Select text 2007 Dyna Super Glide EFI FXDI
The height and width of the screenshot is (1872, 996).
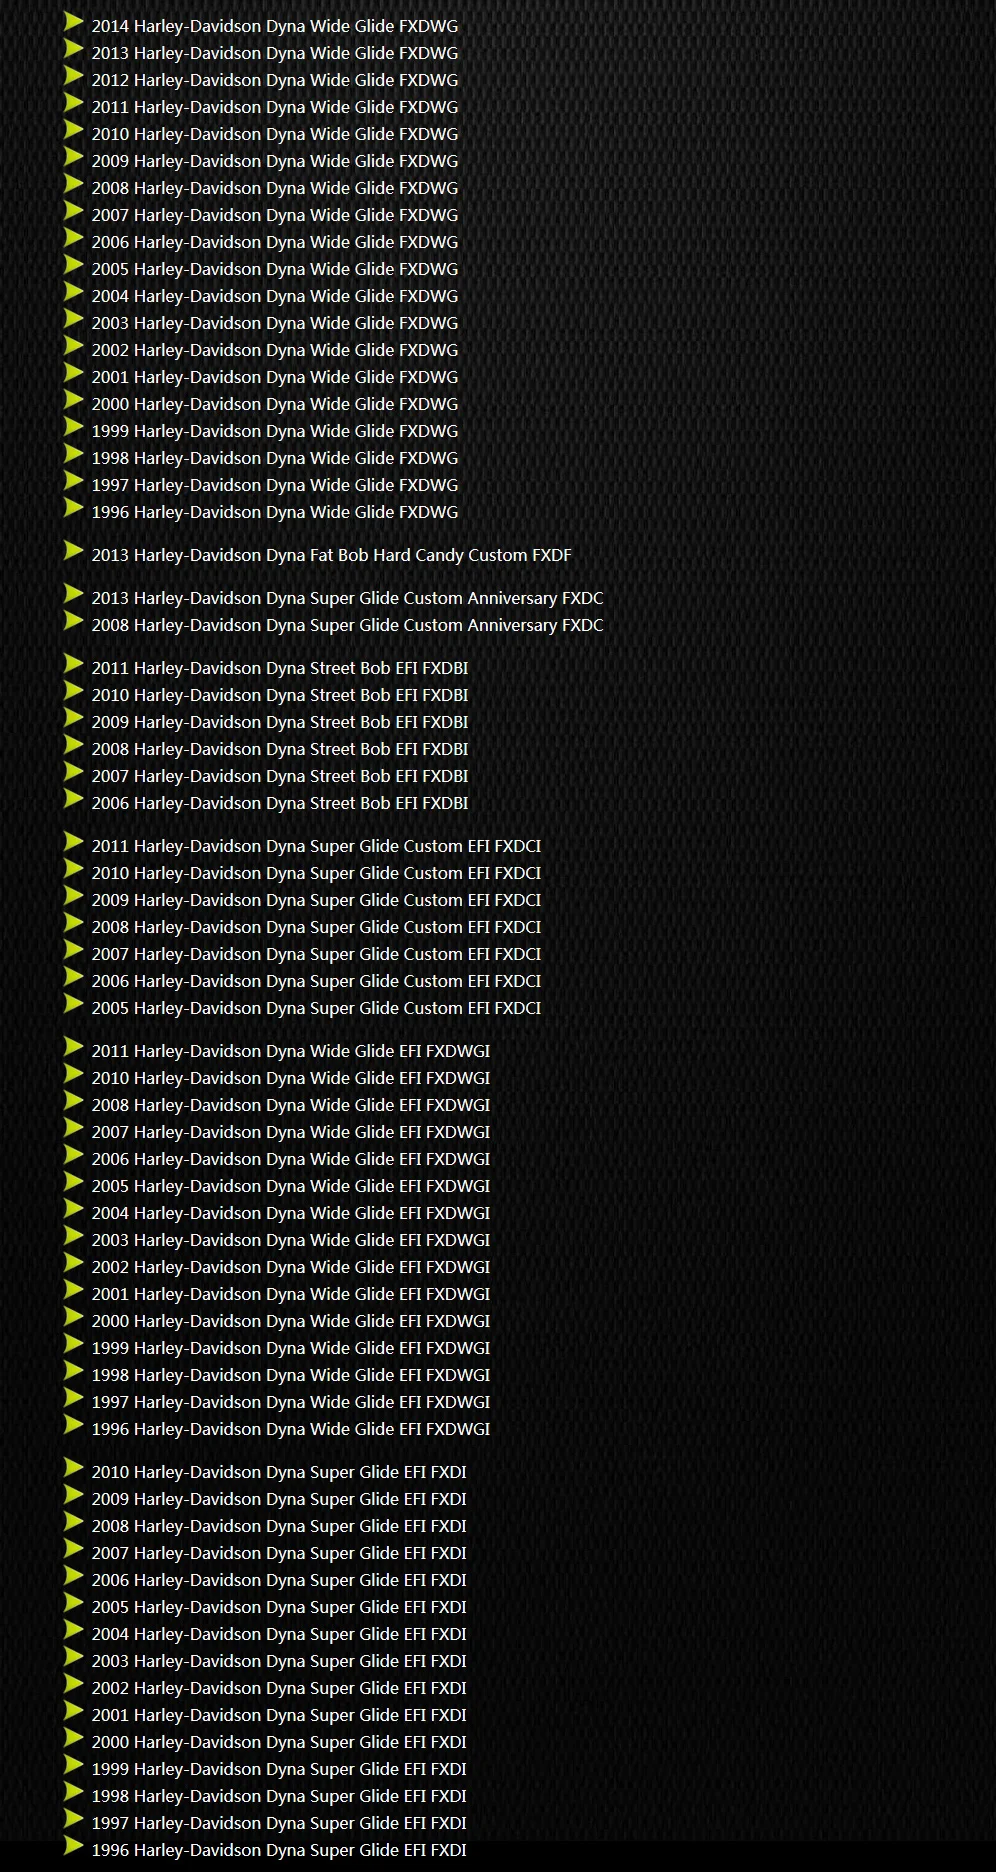point(279,1553)
